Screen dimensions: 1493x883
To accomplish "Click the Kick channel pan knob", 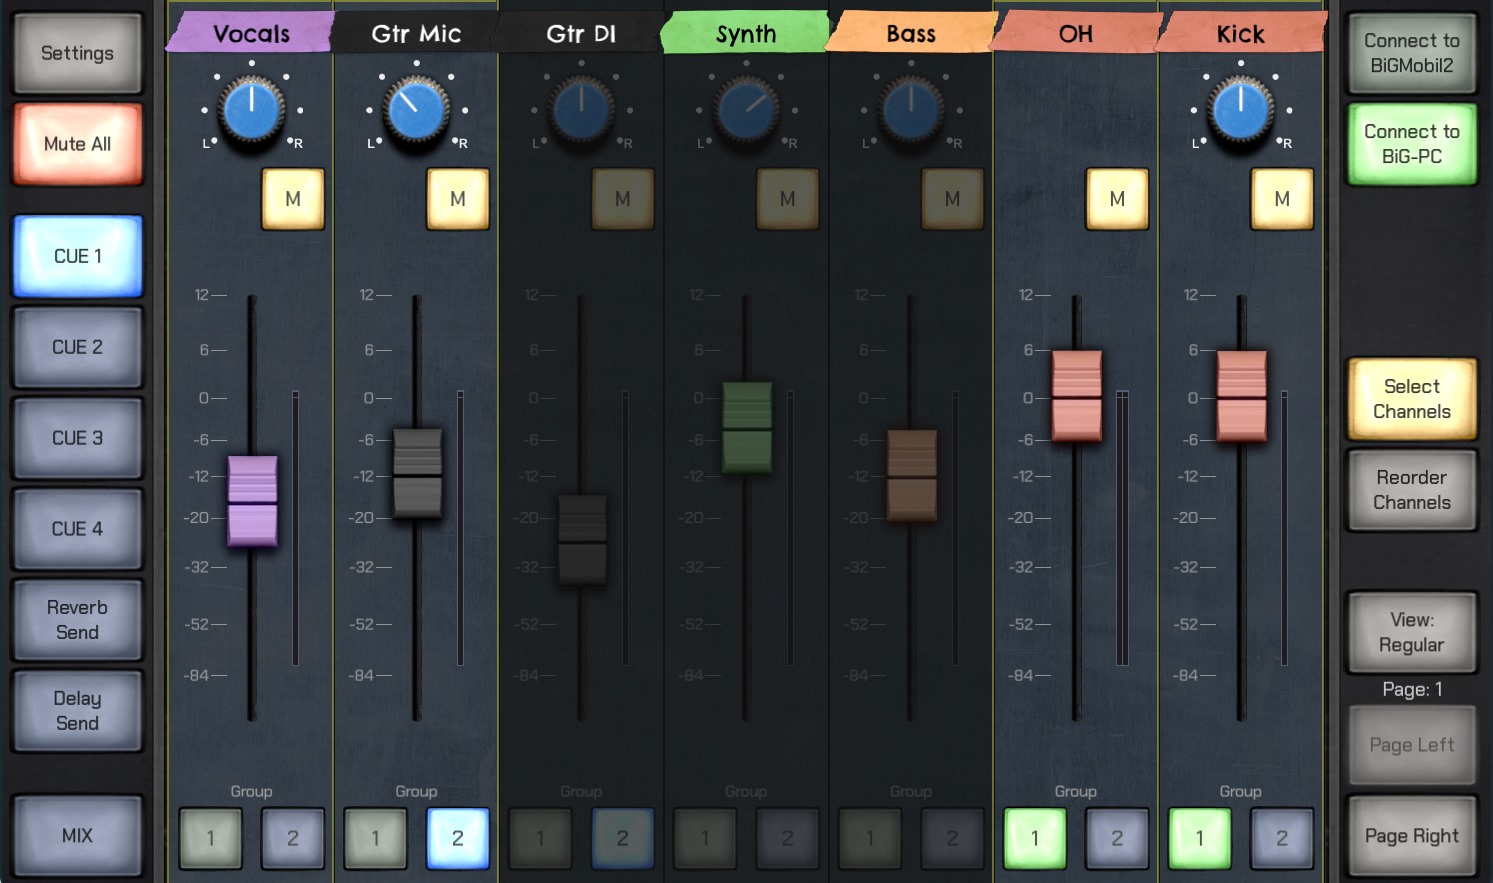I will point(1240,110).
